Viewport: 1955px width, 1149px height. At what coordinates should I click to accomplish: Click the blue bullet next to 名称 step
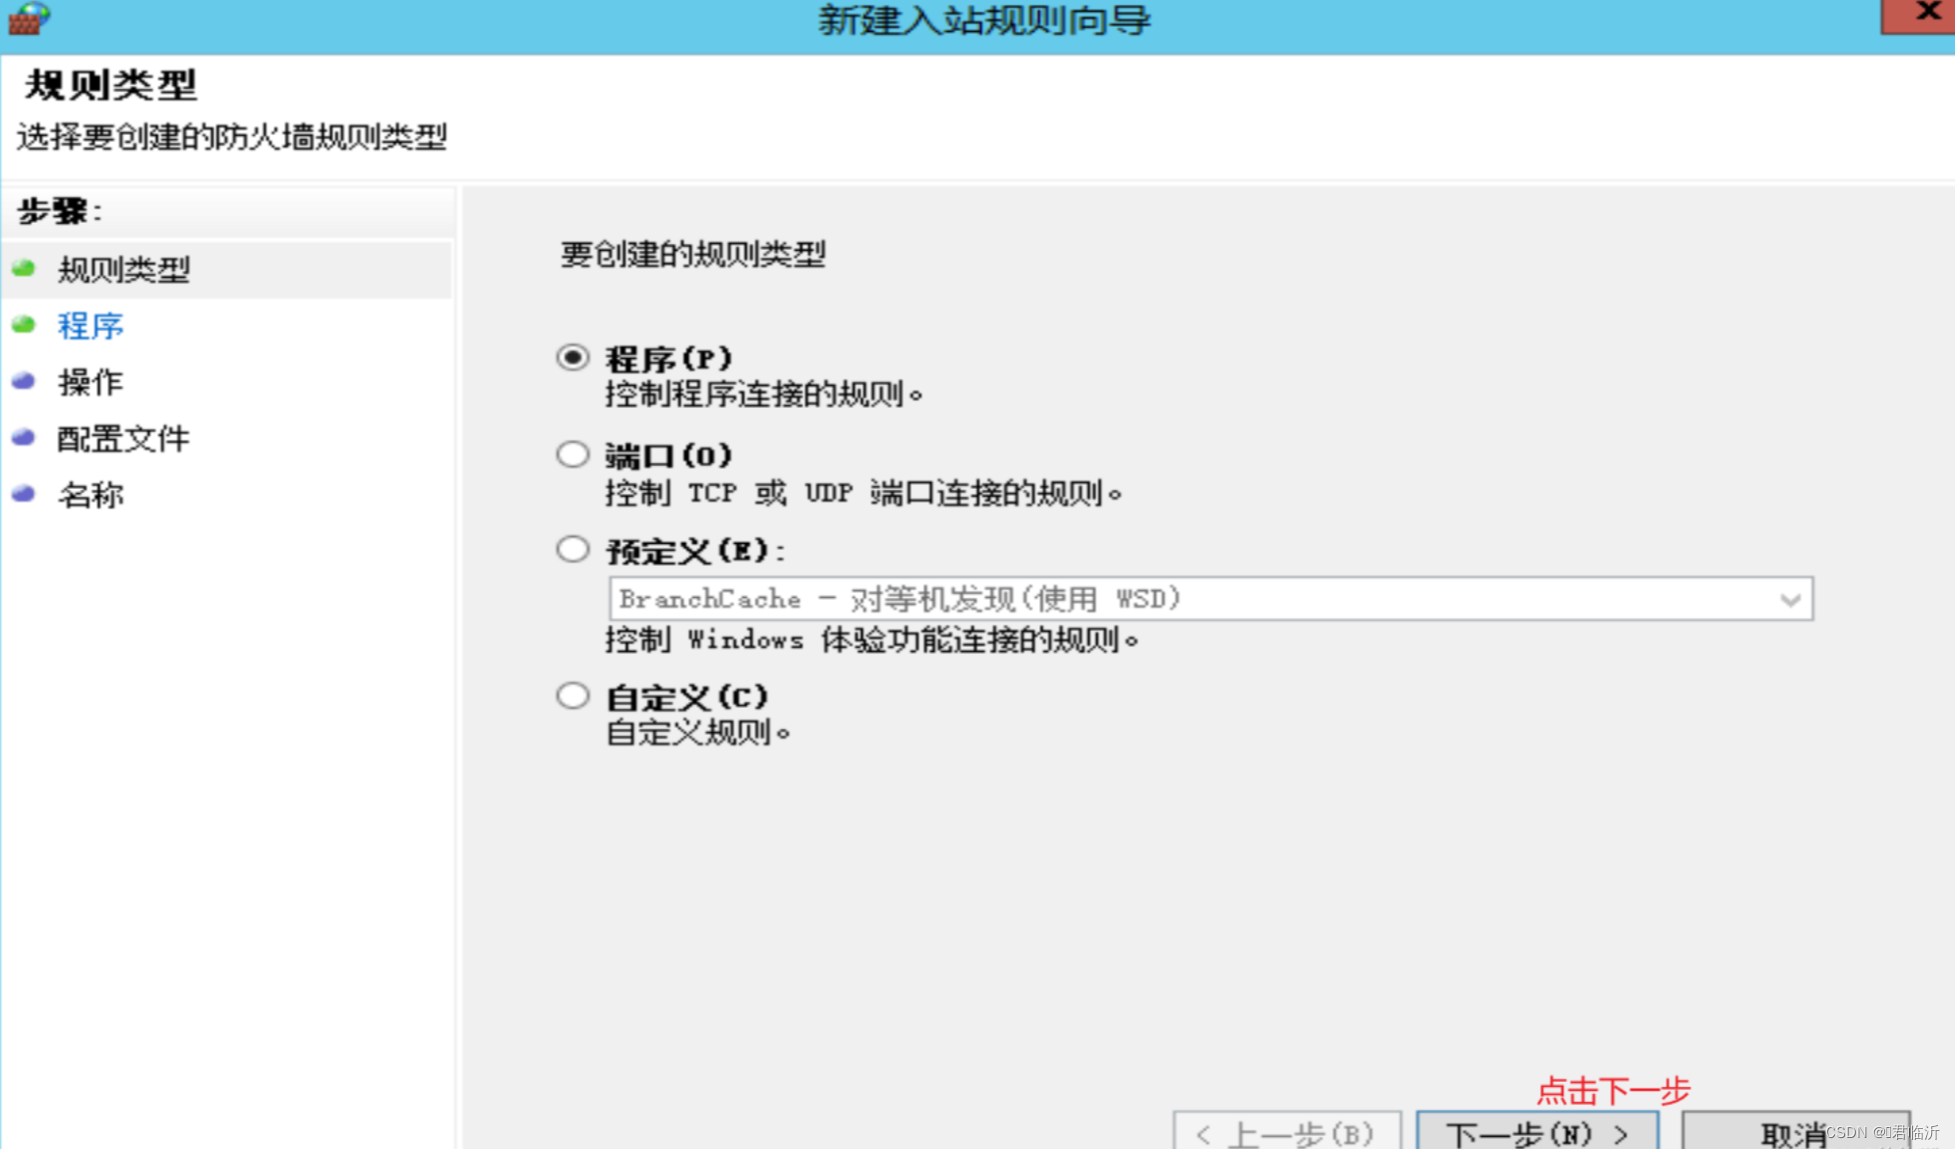click(x=24, y=494)
